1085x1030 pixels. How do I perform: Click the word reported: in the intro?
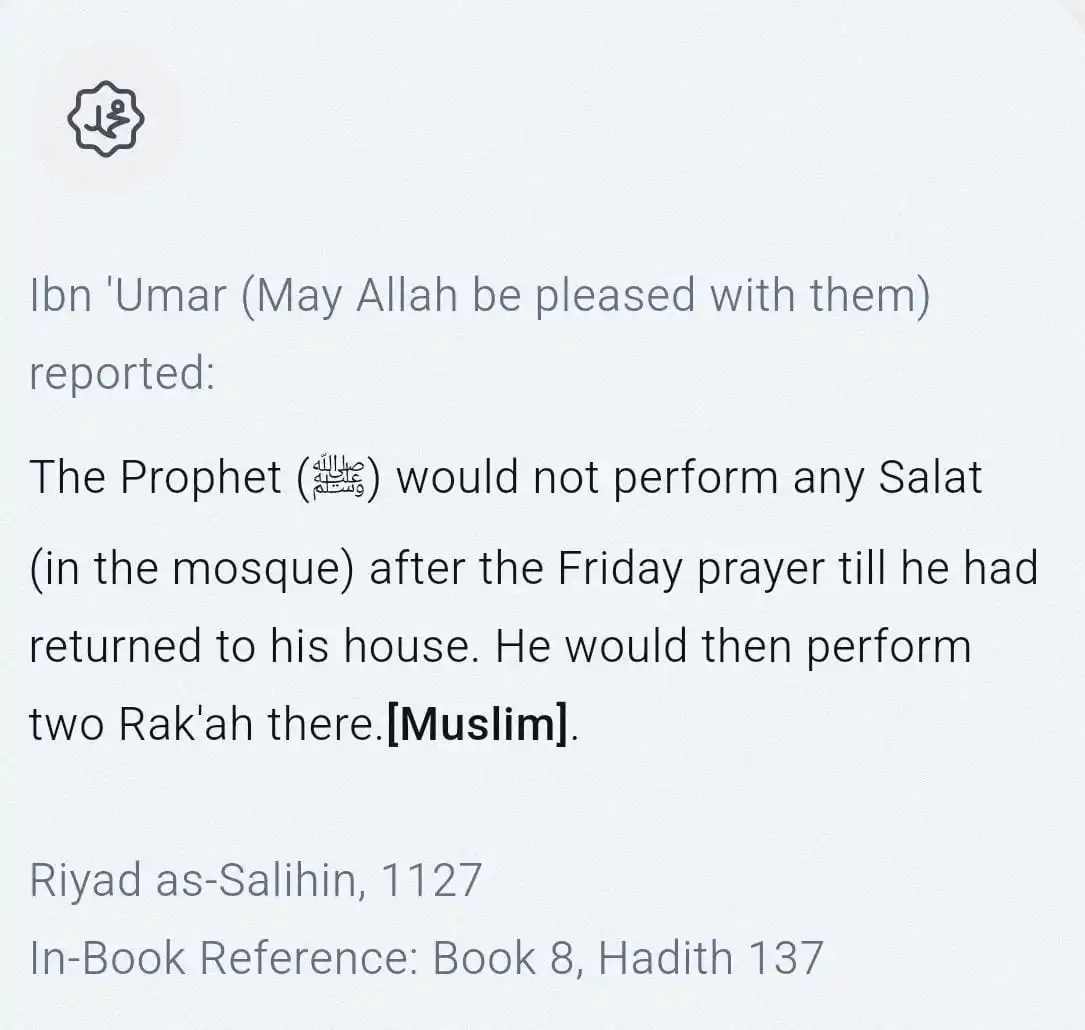click(x=122, y=374)
